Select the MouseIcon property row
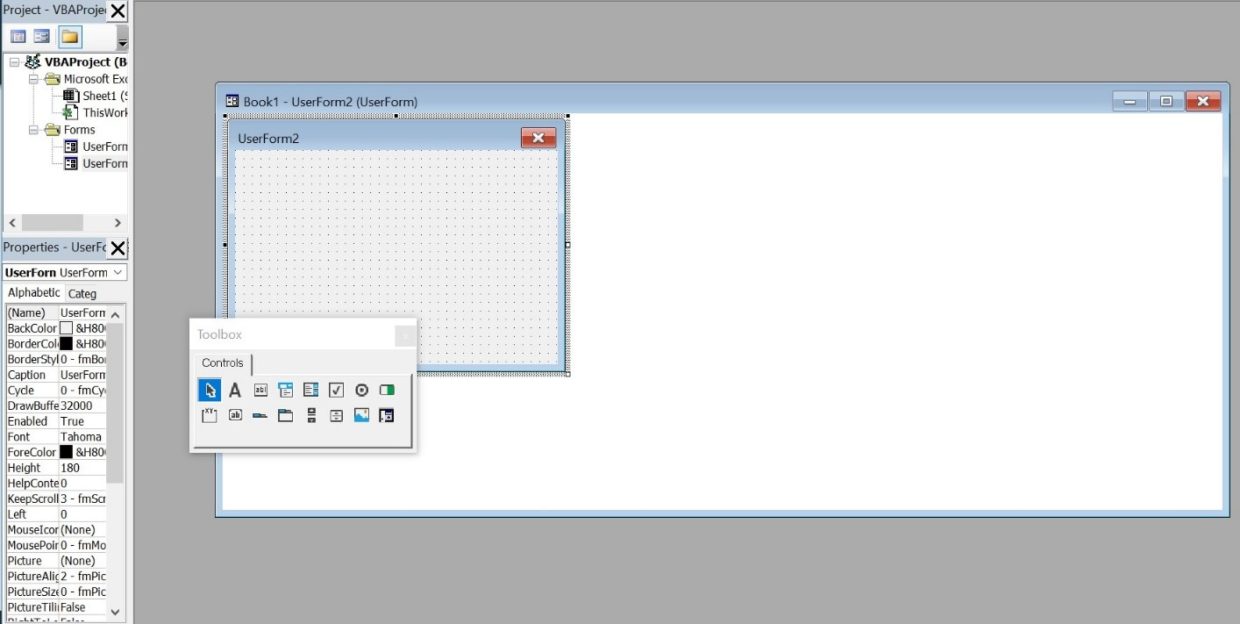The height and width of the screenshot is (624, 1240). [x=56, y=529]
